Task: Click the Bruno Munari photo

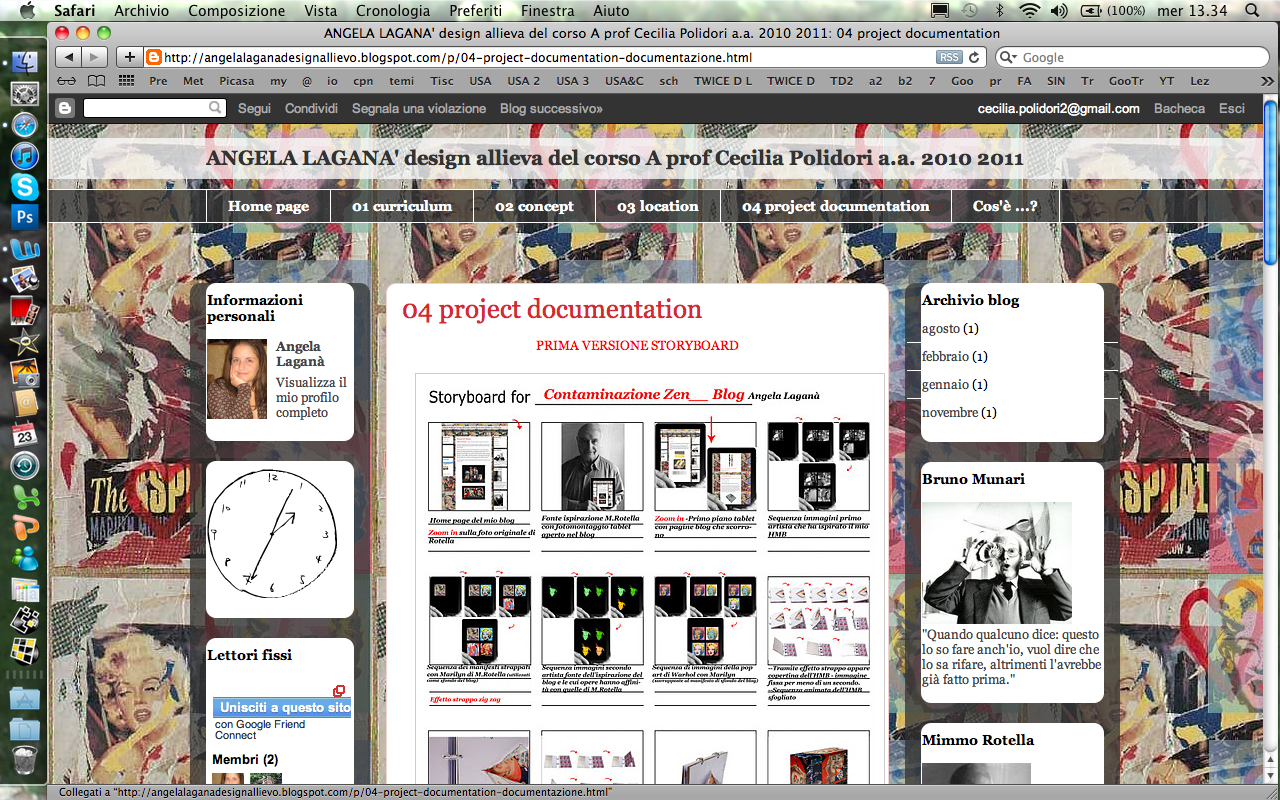Action: [x=997, y=562]
